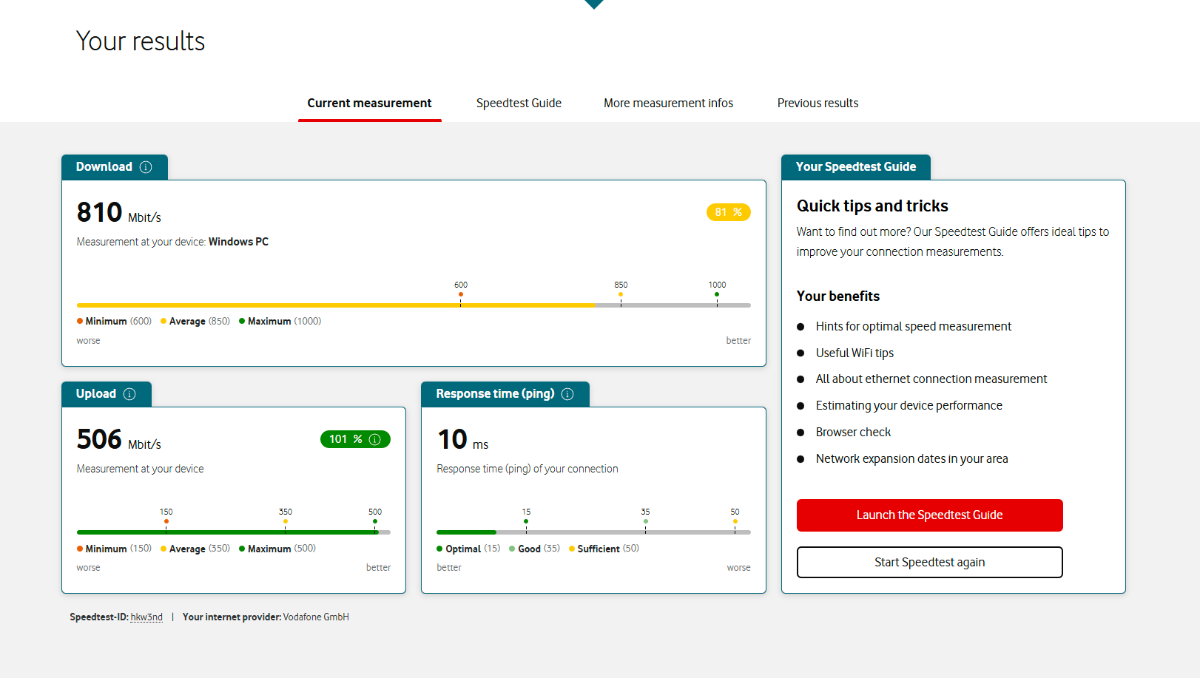Click the 810 Mbit/s download value
The width and height of the screenshot is (1200, 678).
coord(119,213)
